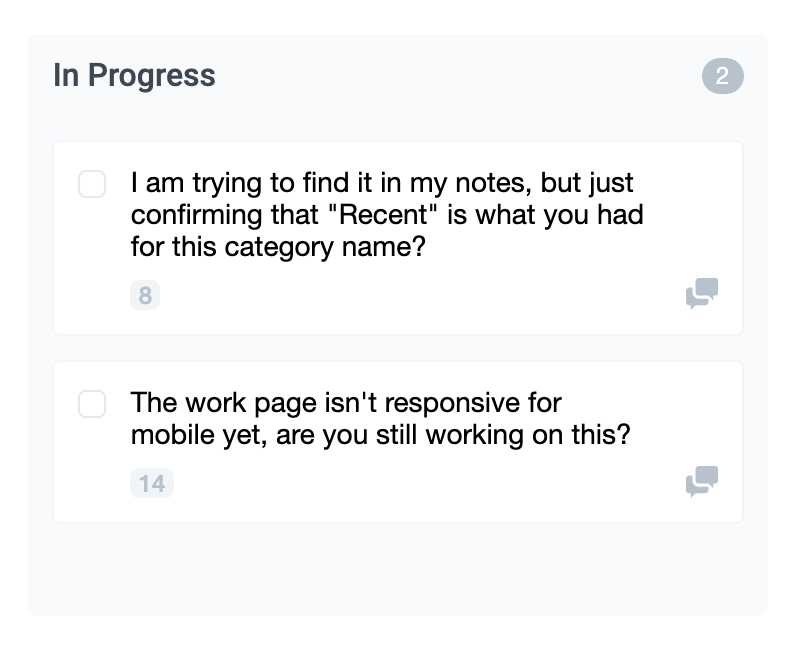Click the chat bubbles icon beside badge 14

[x=702, y=481]
